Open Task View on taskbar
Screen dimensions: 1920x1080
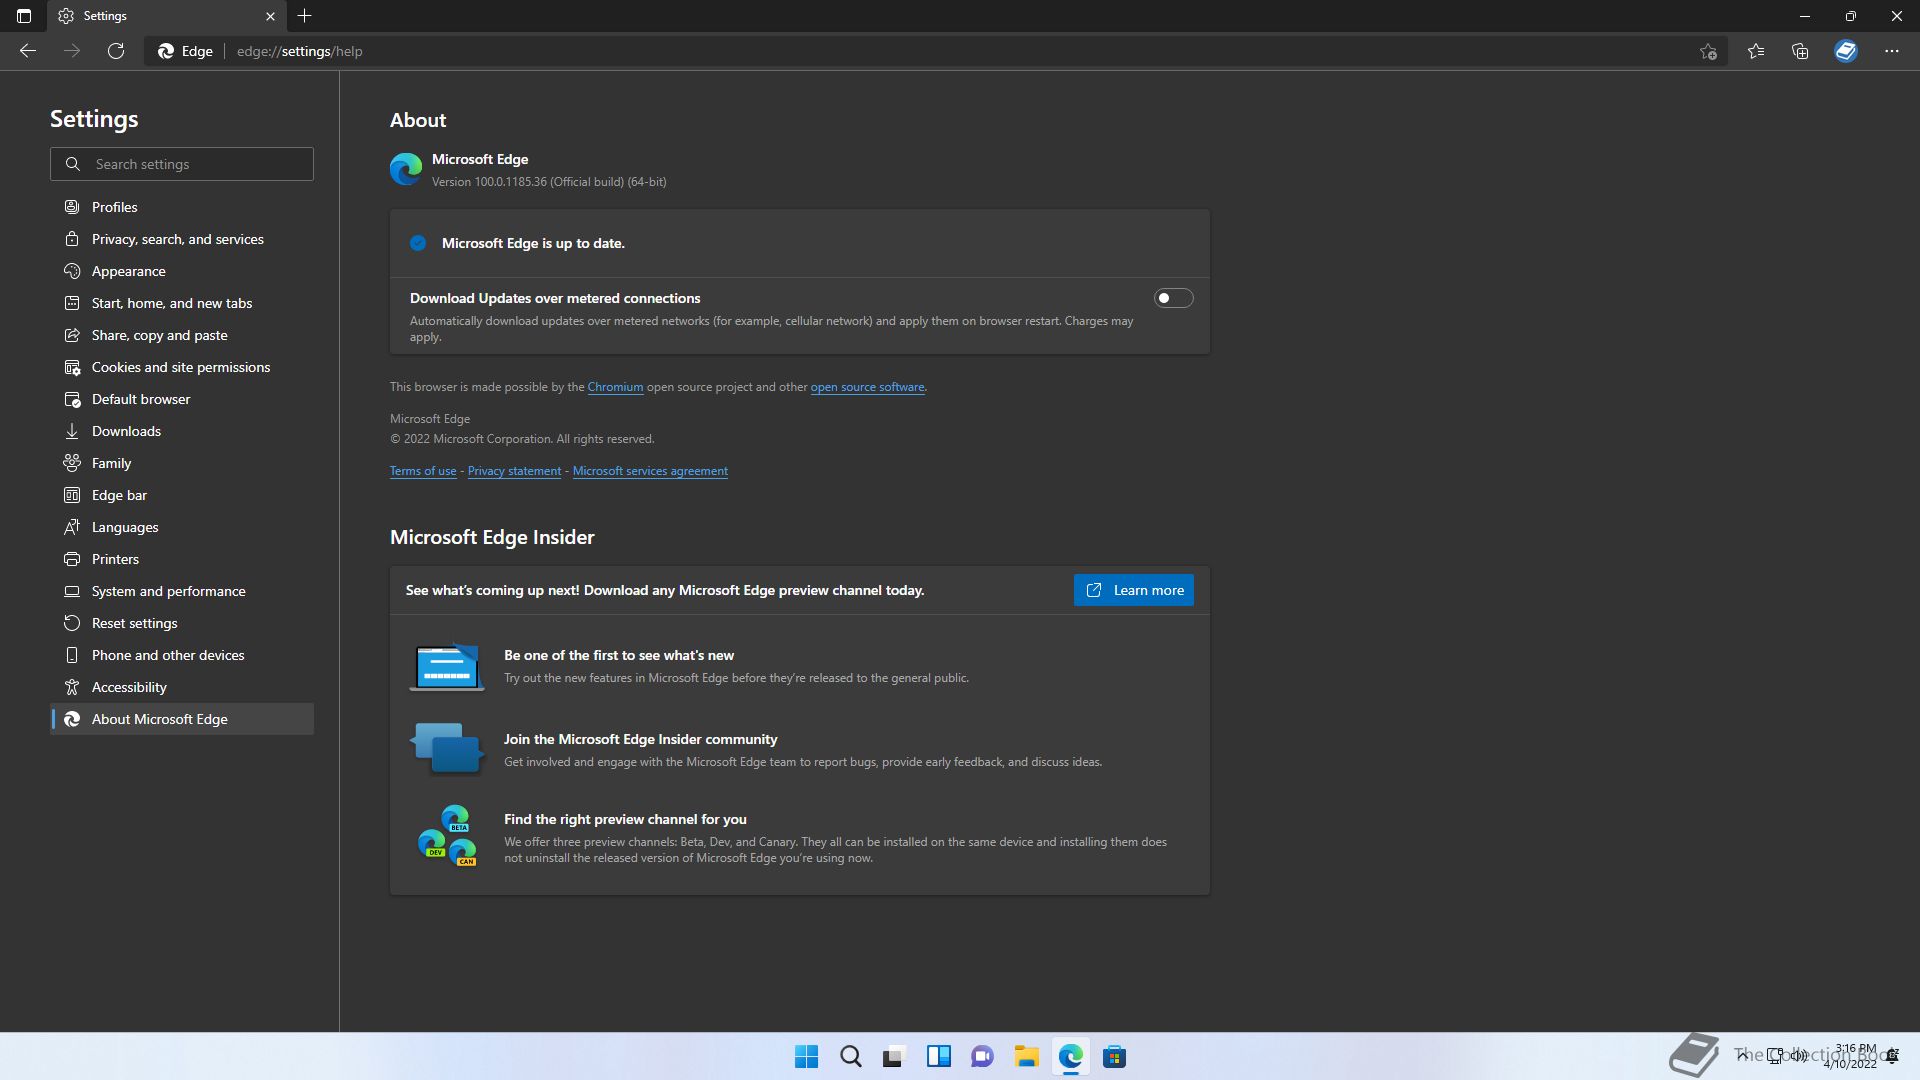[x=893, y=1056]
